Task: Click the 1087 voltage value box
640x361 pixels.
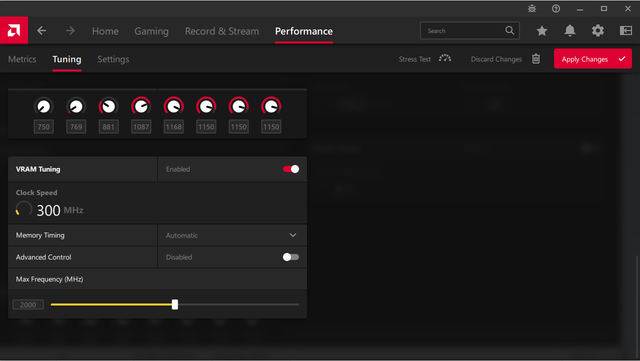Action: tap(141, 127)
